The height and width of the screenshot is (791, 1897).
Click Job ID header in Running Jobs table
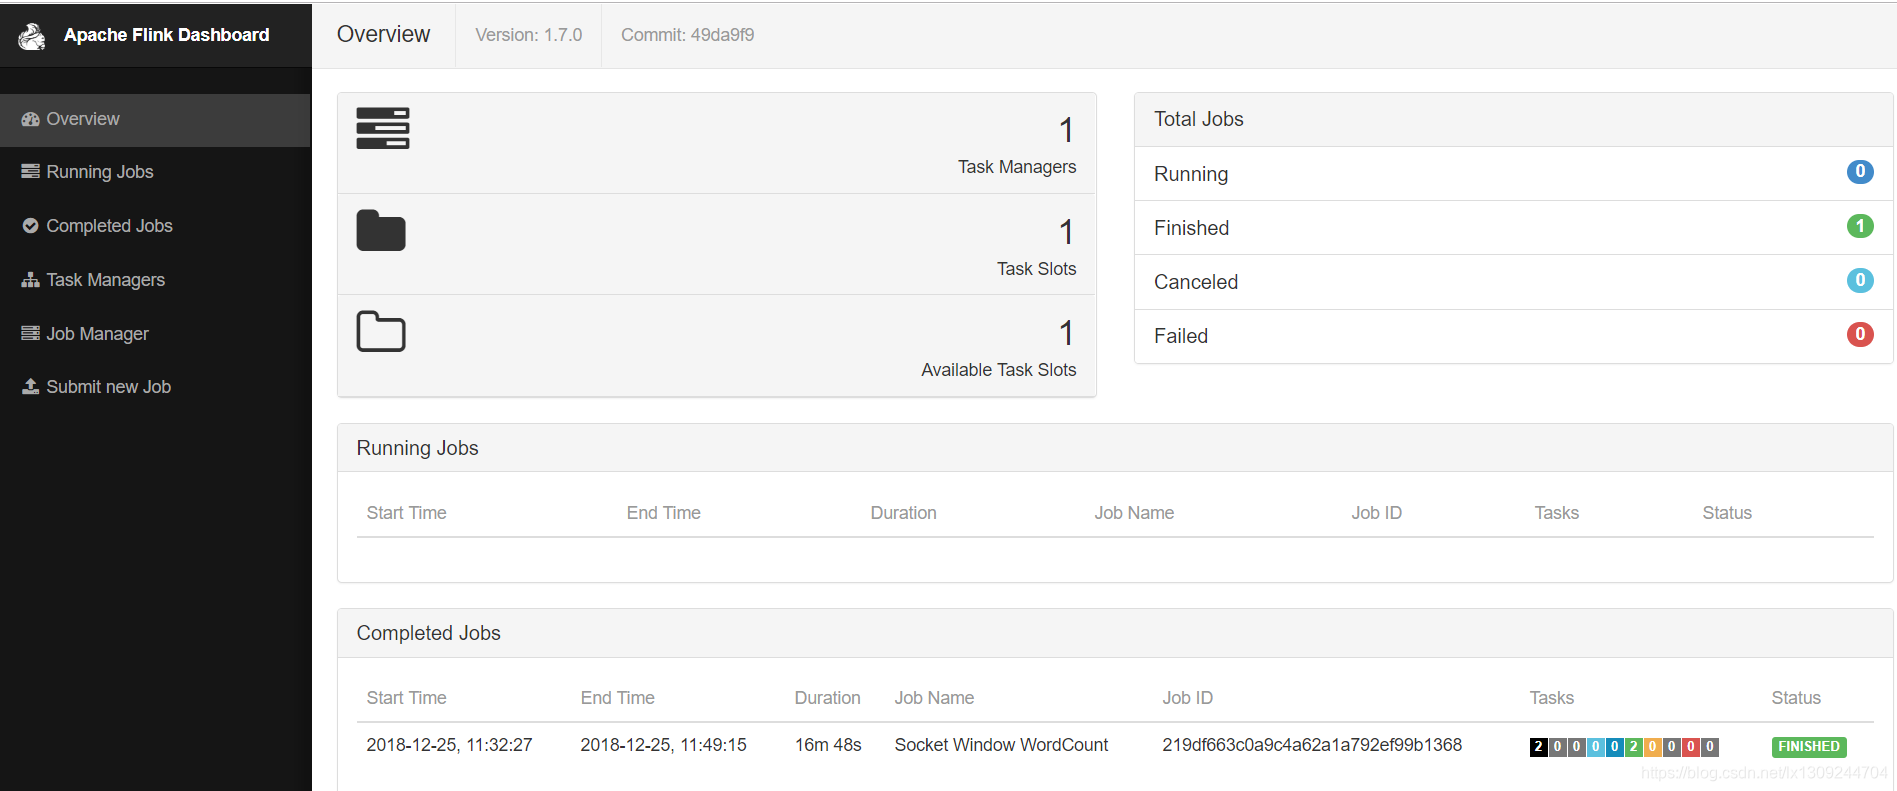coord(1376,513)
